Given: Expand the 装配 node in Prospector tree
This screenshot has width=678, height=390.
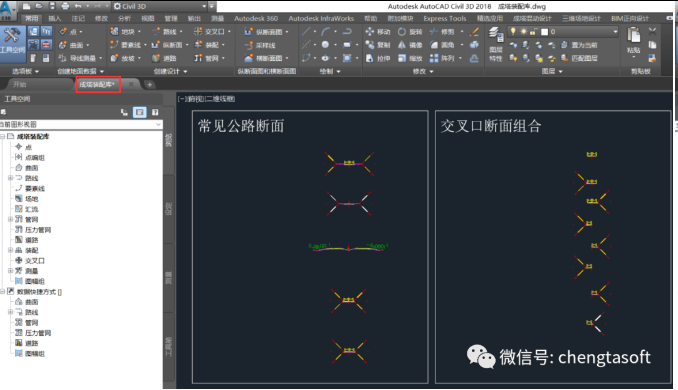Looking at the screenshot, I should click(10, 250).
